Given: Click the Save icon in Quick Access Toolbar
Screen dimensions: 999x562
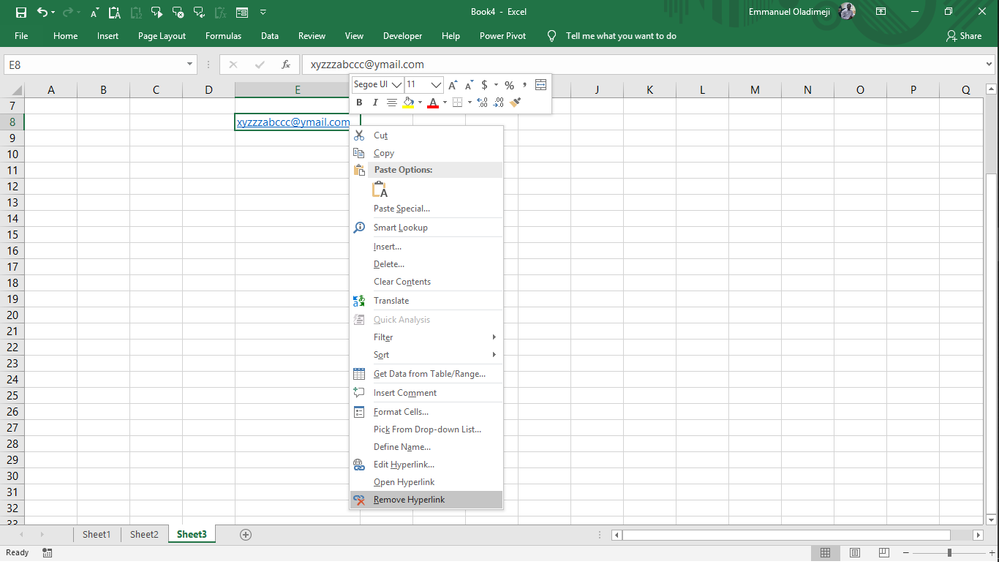Looking at the screenshot, I should click(x=21, y=12).
